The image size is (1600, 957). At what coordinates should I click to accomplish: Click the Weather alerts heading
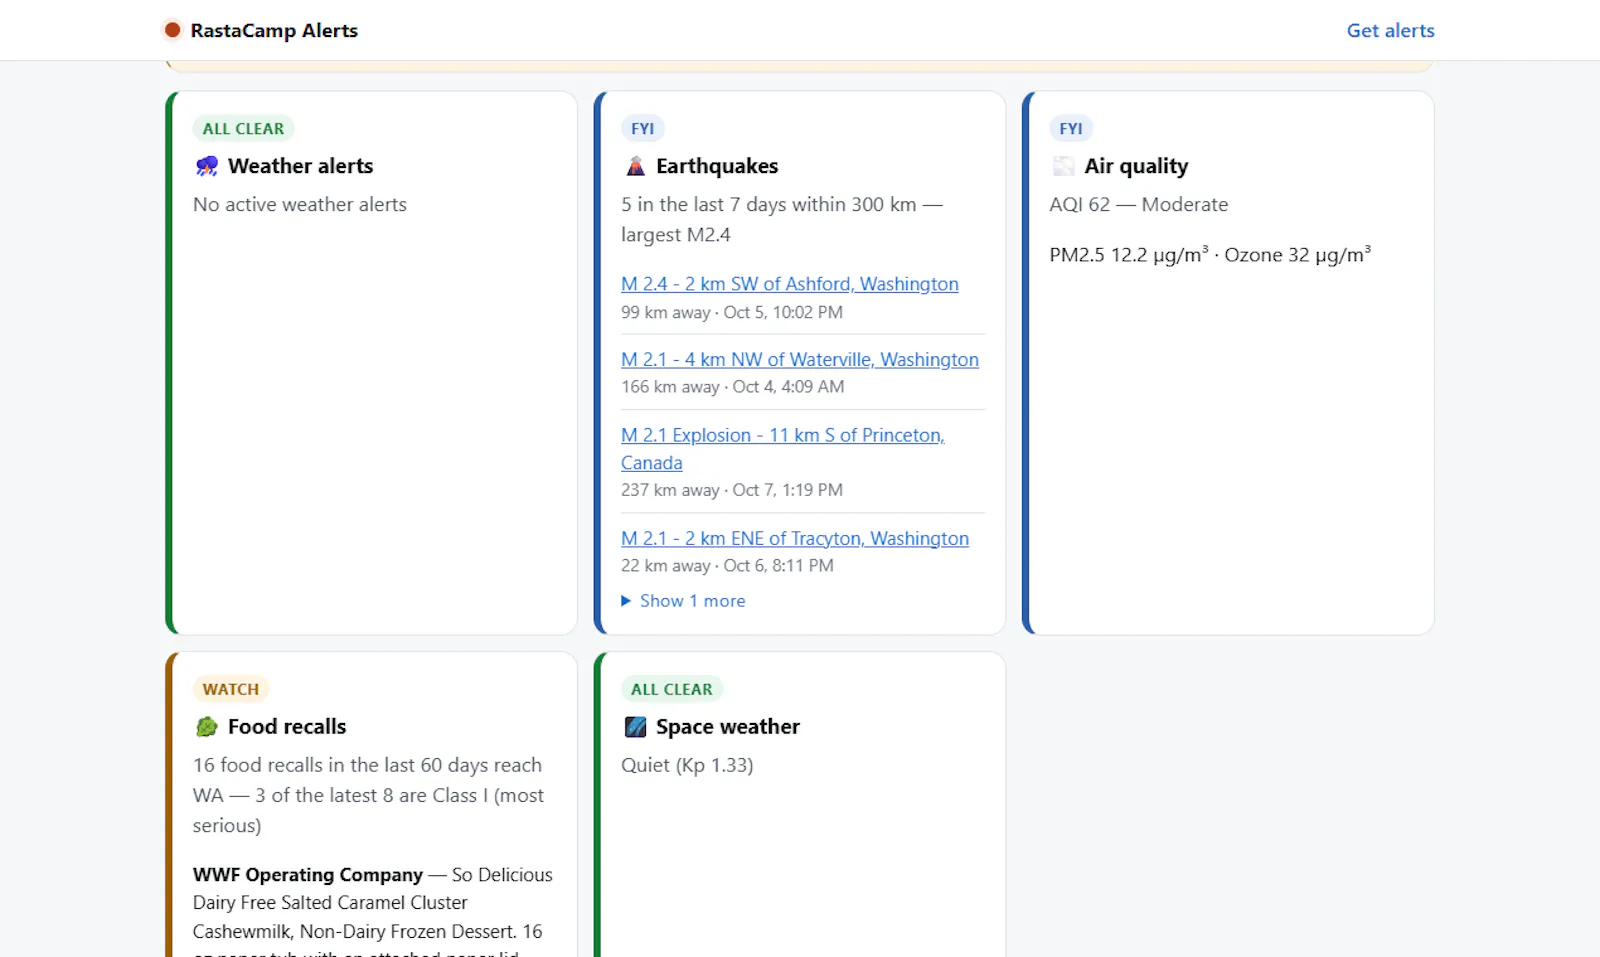tap(300, 166)
